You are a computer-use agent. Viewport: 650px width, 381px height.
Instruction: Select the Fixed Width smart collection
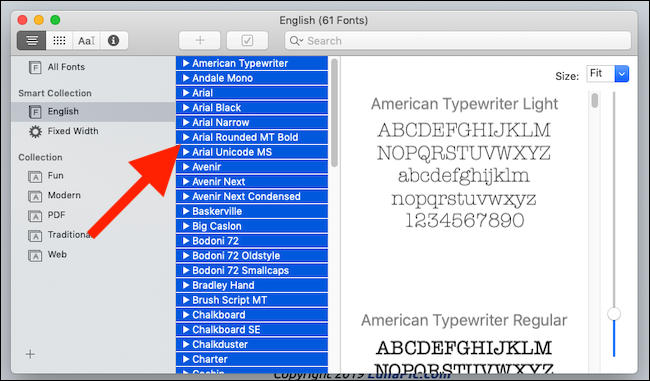tap(73, 131)
